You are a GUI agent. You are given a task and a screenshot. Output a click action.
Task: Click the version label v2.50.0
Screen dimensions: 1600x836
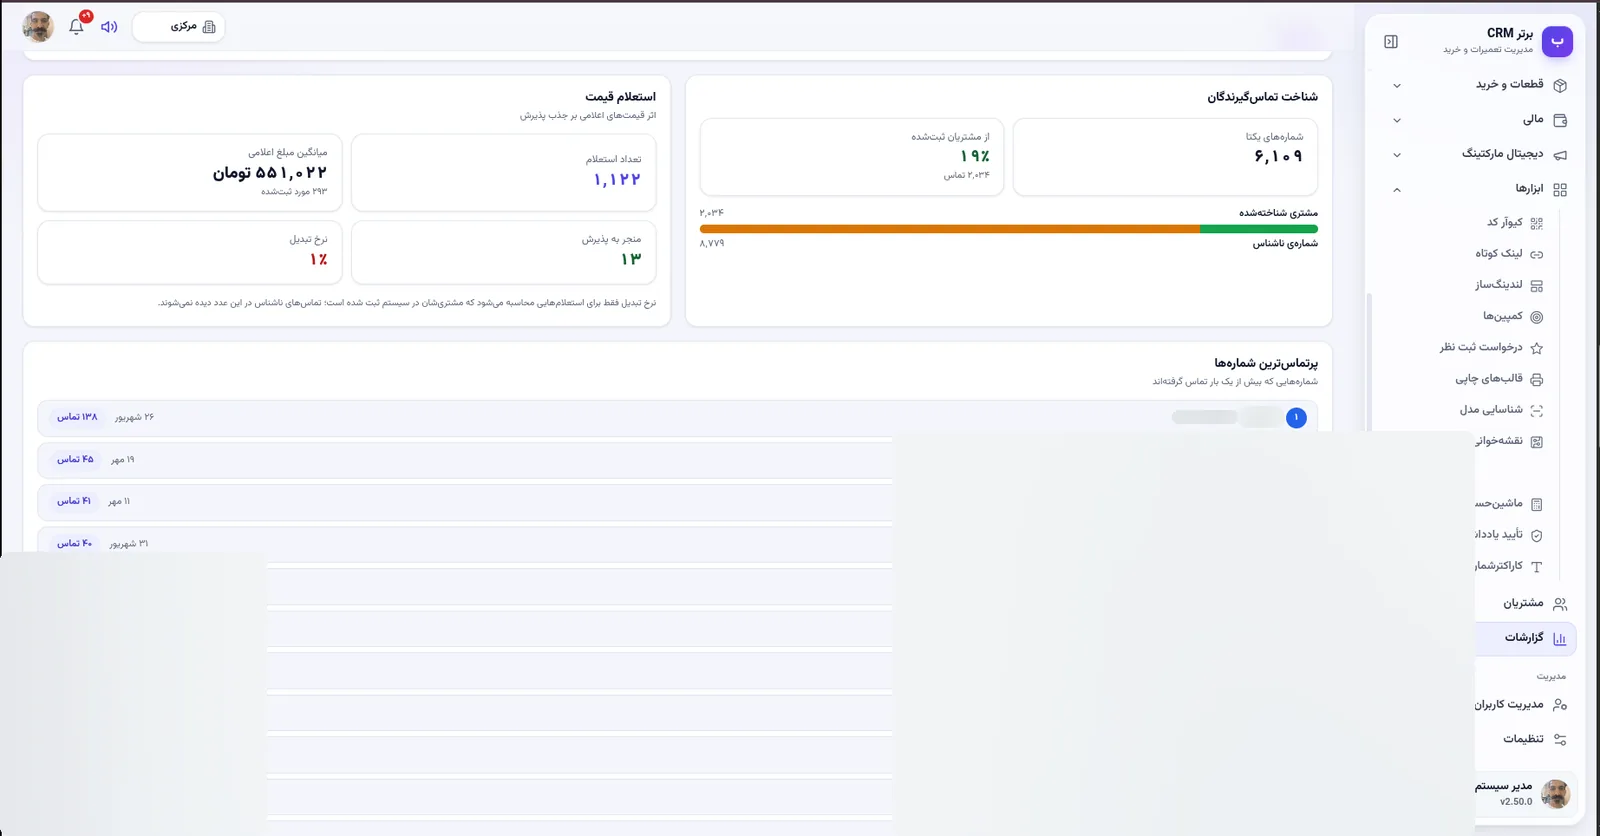tap(1516, 802)
